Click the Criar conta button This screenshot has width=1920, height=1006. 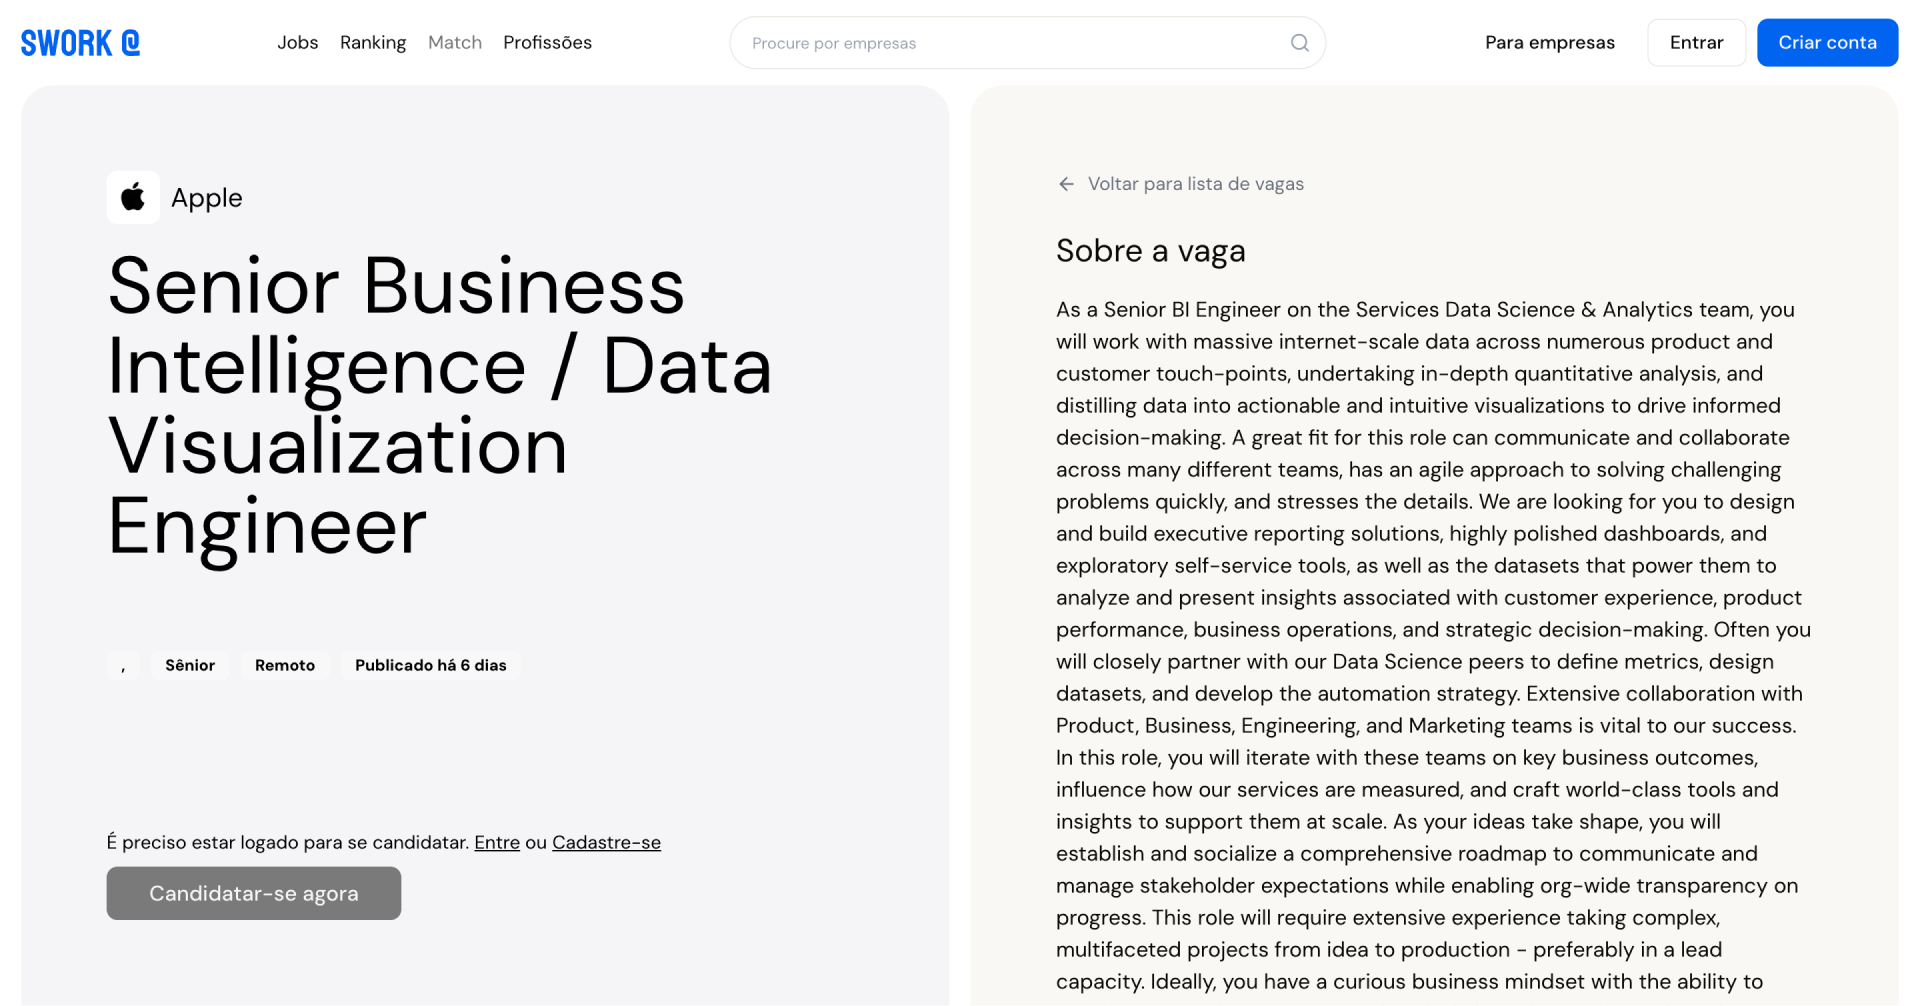(1827, 43)
